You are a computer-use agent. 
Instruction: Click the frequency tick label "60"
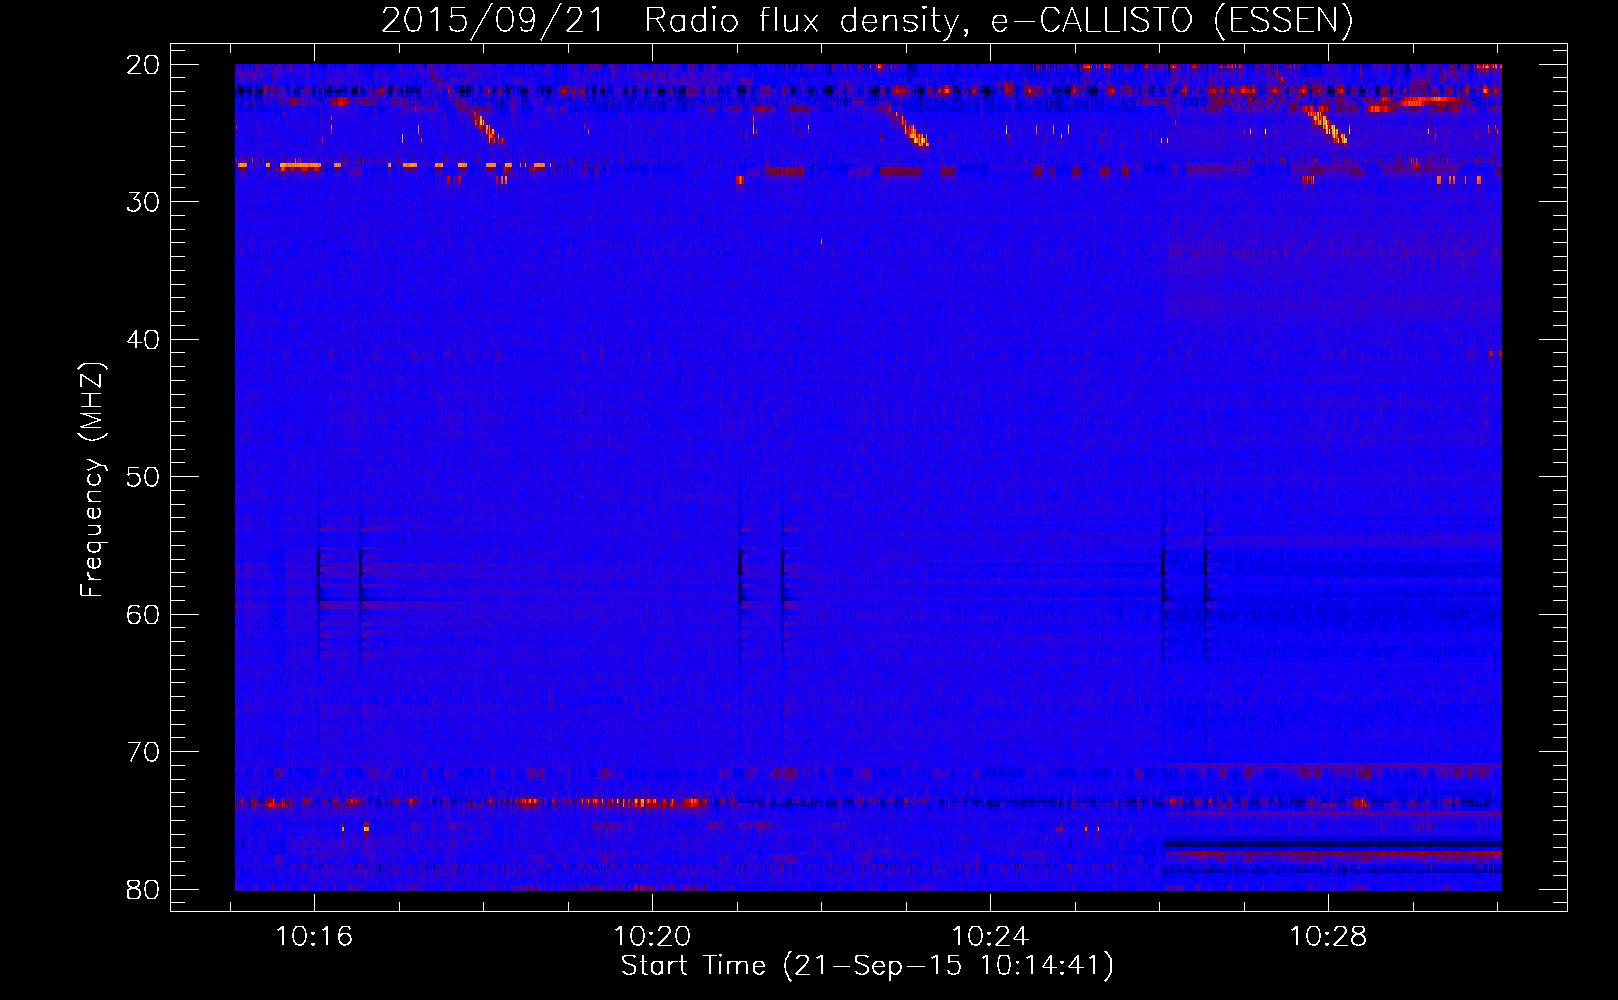pyautogui.click(x=144, y=614)
